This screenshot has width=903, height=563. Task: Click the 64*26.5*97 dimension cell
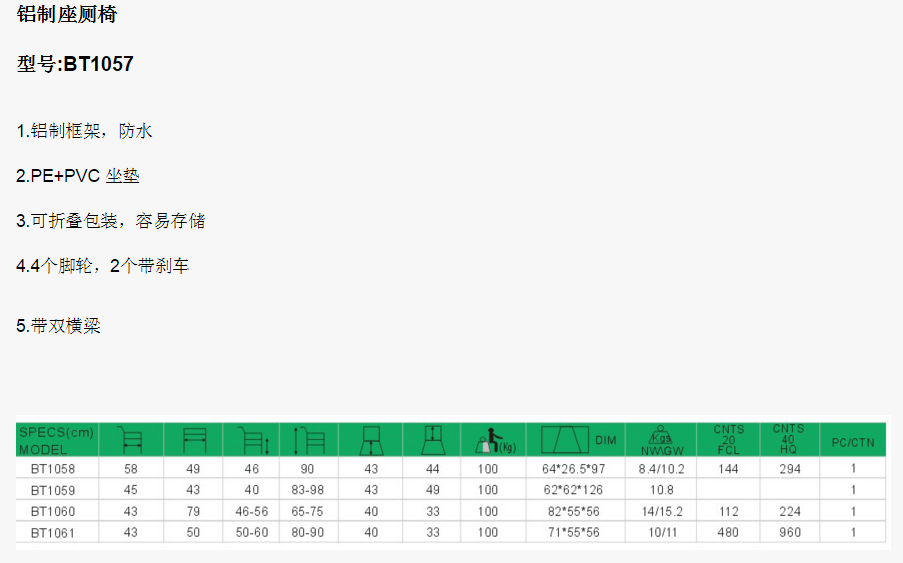pos(574,469)
